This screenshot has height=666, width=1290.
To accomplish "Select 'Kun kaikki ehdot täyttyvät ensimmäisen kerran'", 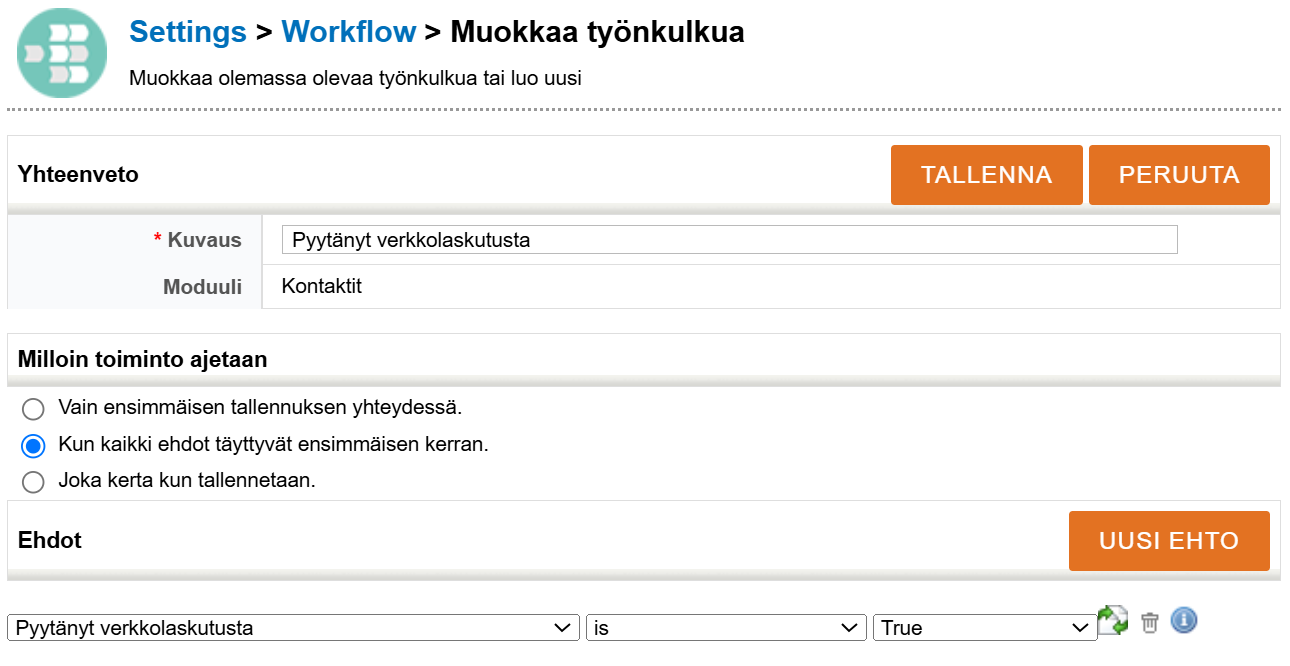I will pos(33,445).
